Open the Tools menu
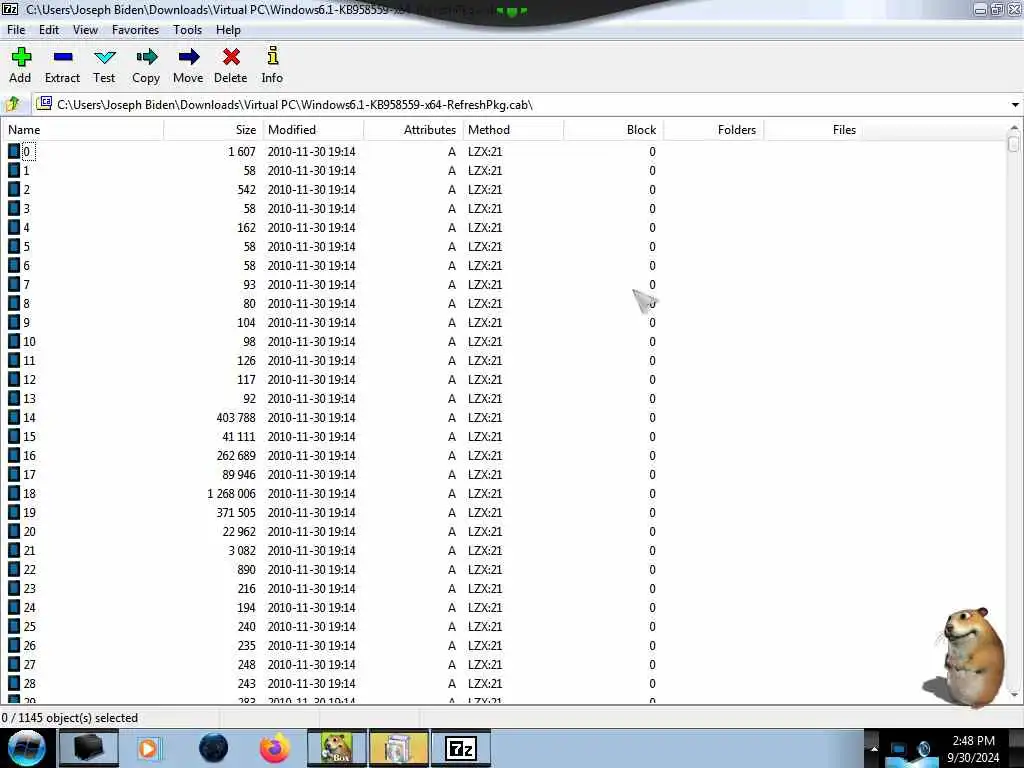1024x768 pixels. pos(187,30)
